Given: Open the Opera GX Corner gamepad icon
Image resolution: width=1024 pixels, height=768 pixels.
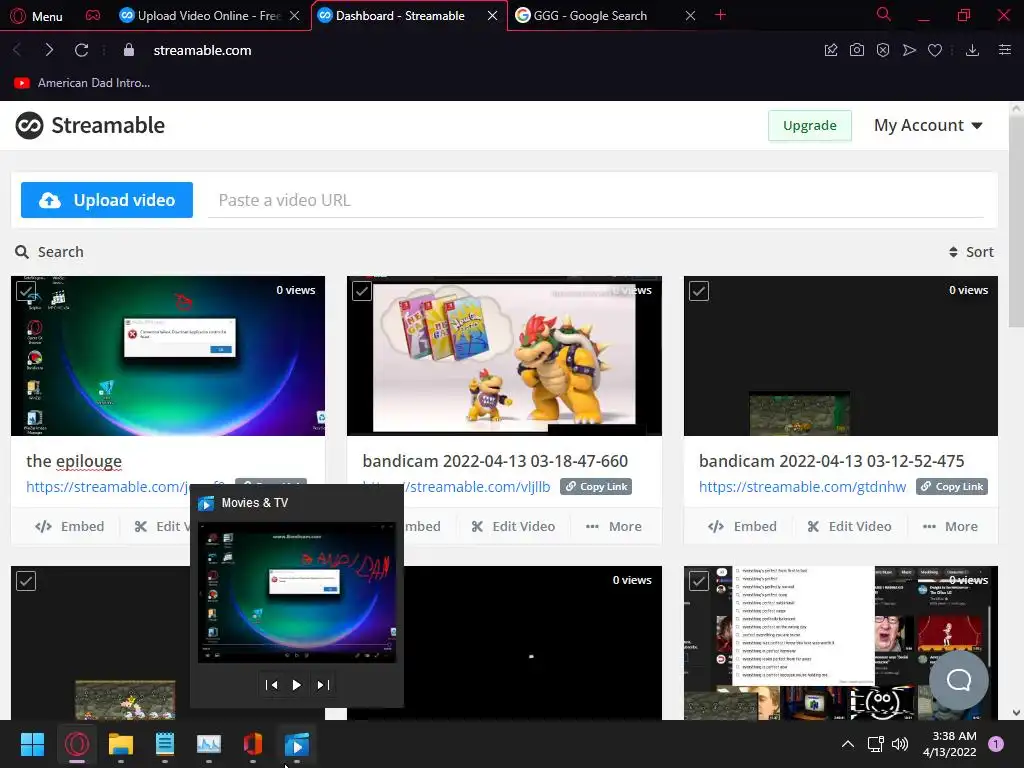Looking at the screenshot, I should click(93, 15).
